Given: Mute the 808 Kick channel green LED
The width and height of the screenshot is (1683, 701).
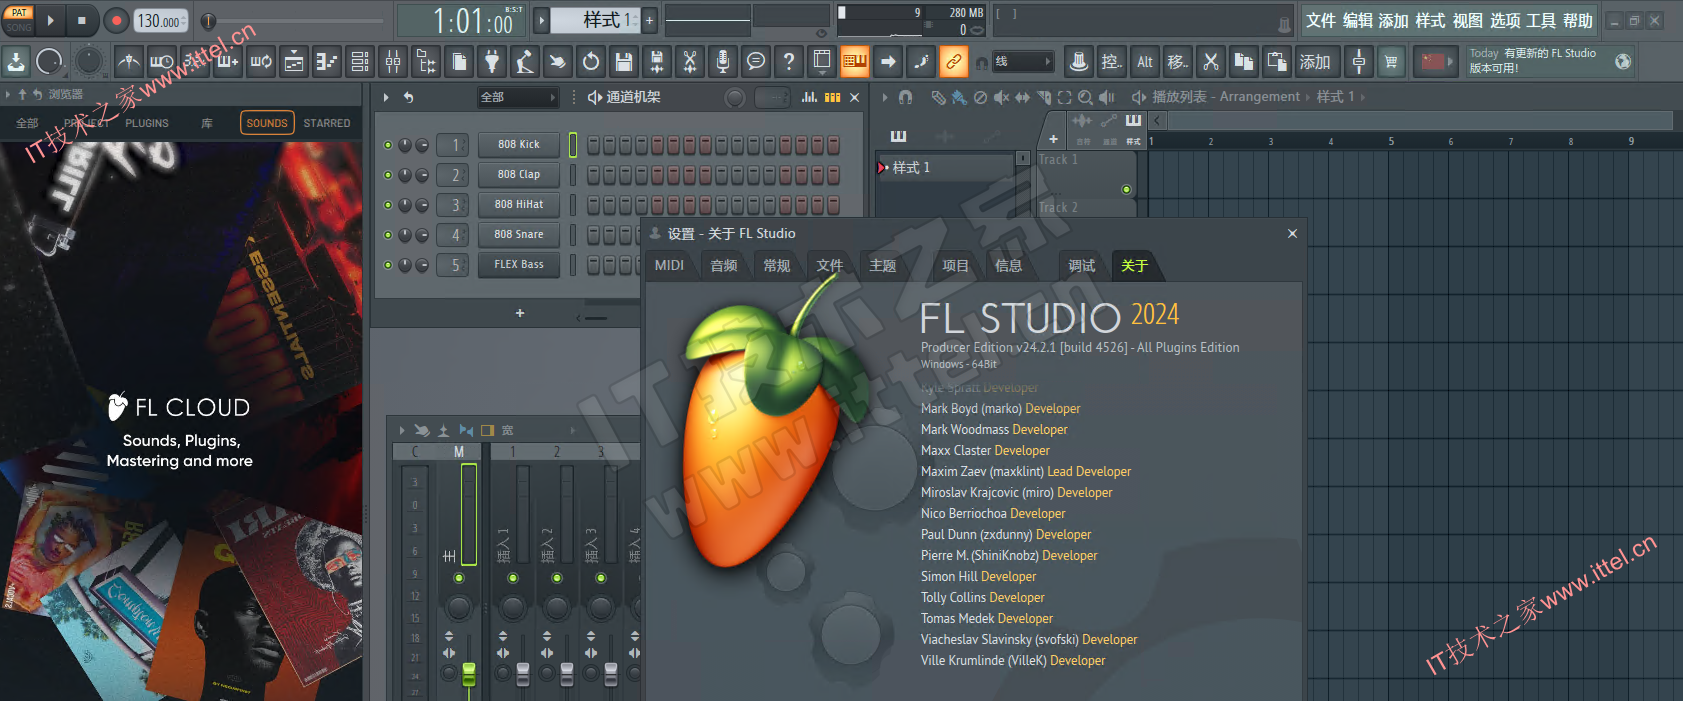Looking at the screenshot, I should point(388,145).
